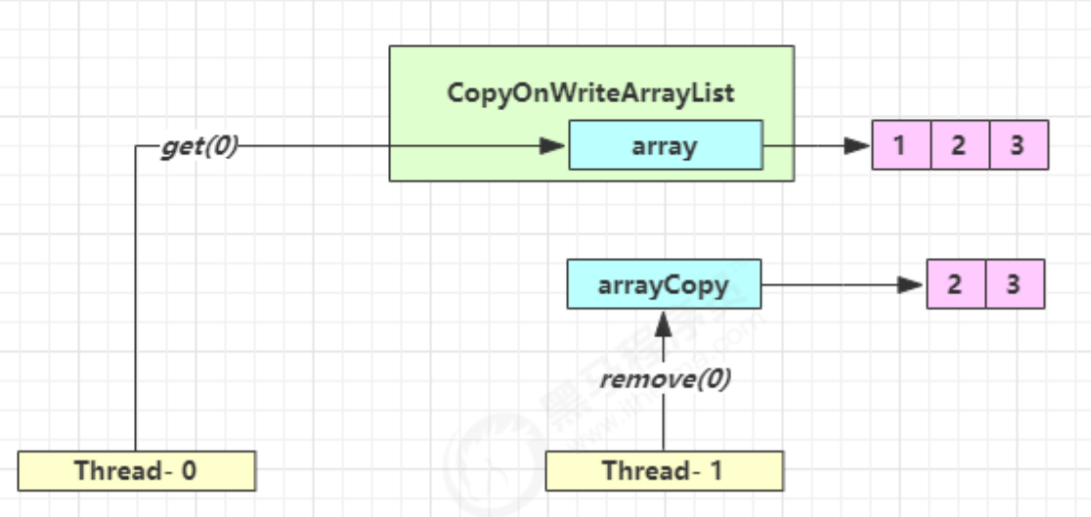
Task: Select the CopyOnWriteArrayList title text
Action: [x=591, y=93]
